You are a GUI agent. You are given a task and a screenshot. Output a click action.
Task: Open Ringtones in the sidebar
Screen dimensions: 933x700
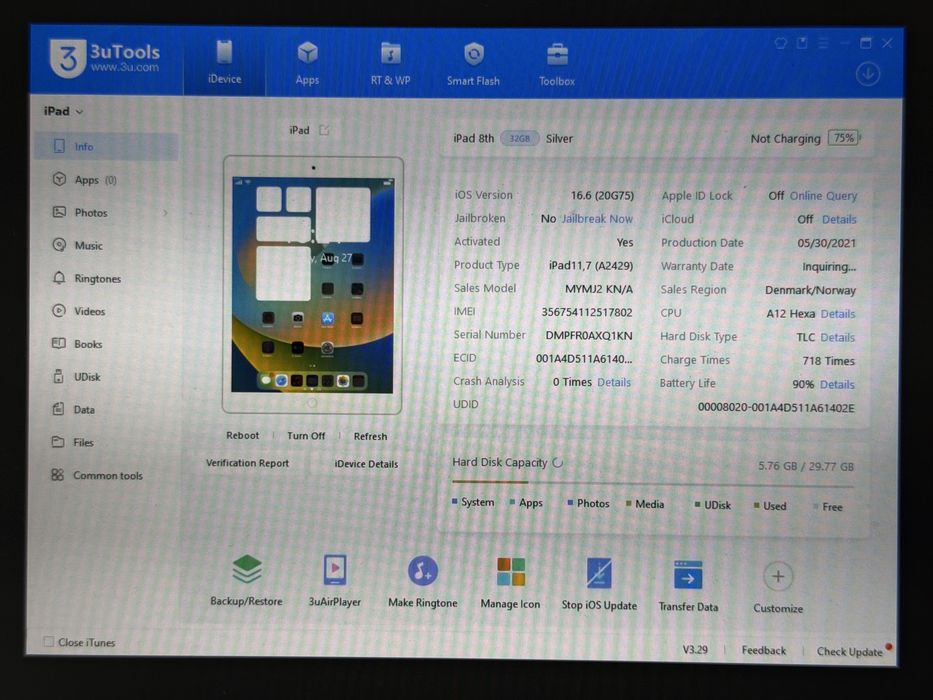pyautogui.click(x=106, y=278)
